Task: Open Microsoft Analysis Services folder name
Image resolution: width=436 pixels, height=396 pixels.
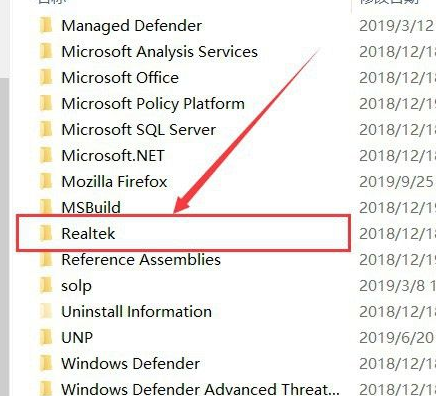Action: [x=159, y=52]
